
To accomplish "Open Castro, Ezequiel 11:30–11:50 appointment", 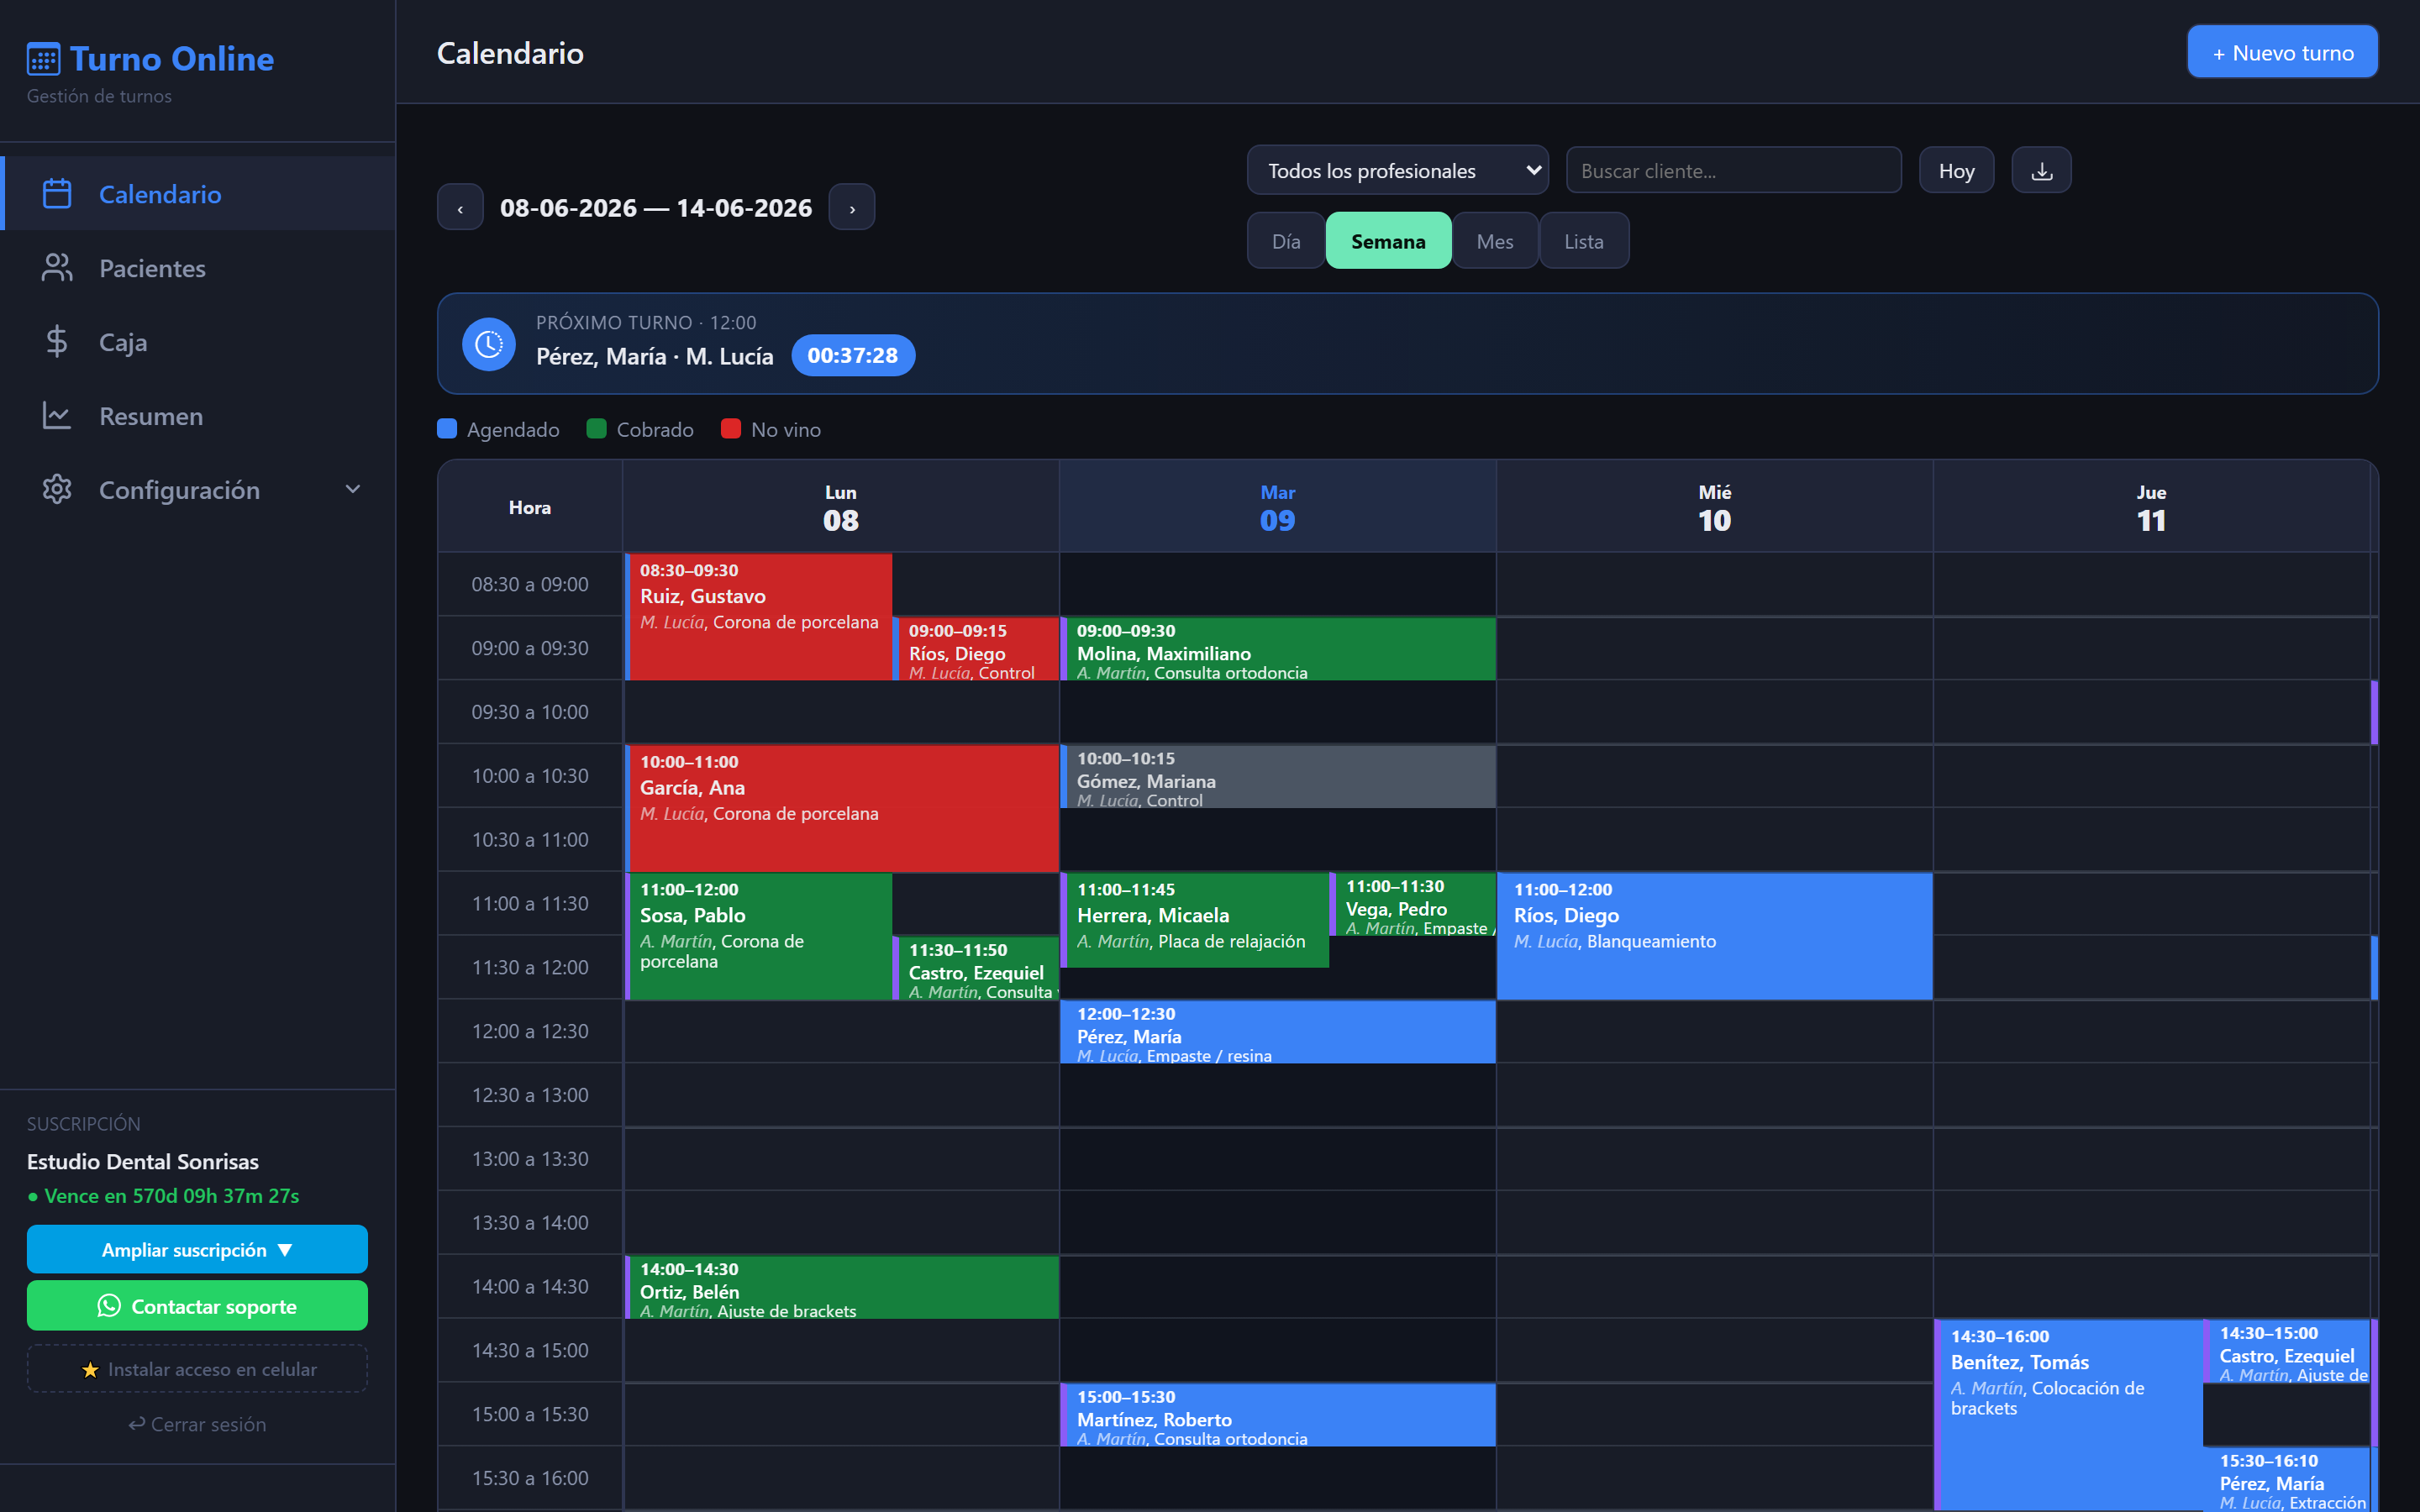I will coord(976,968).
